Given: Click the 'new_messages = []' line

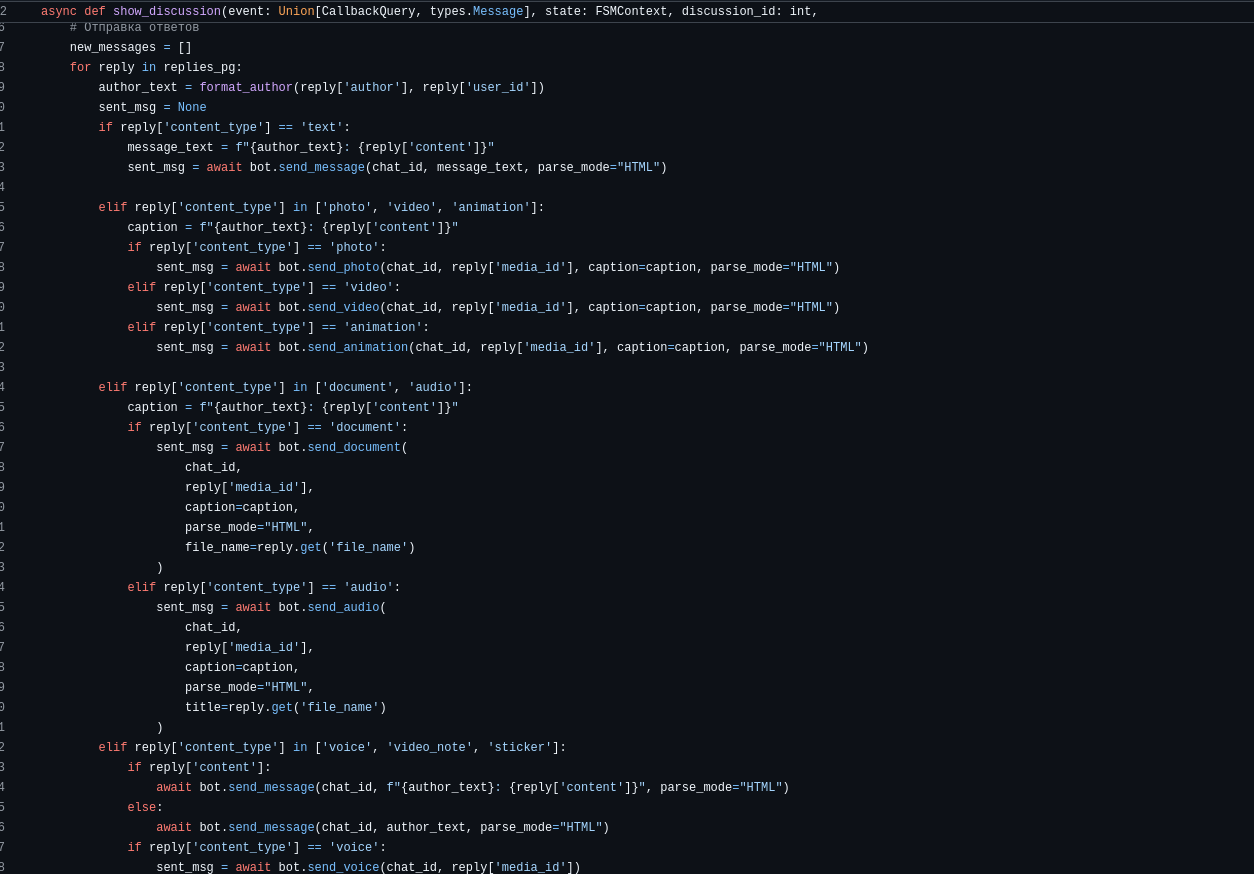Looking at the screenshot, I should (x=131, y=48).
